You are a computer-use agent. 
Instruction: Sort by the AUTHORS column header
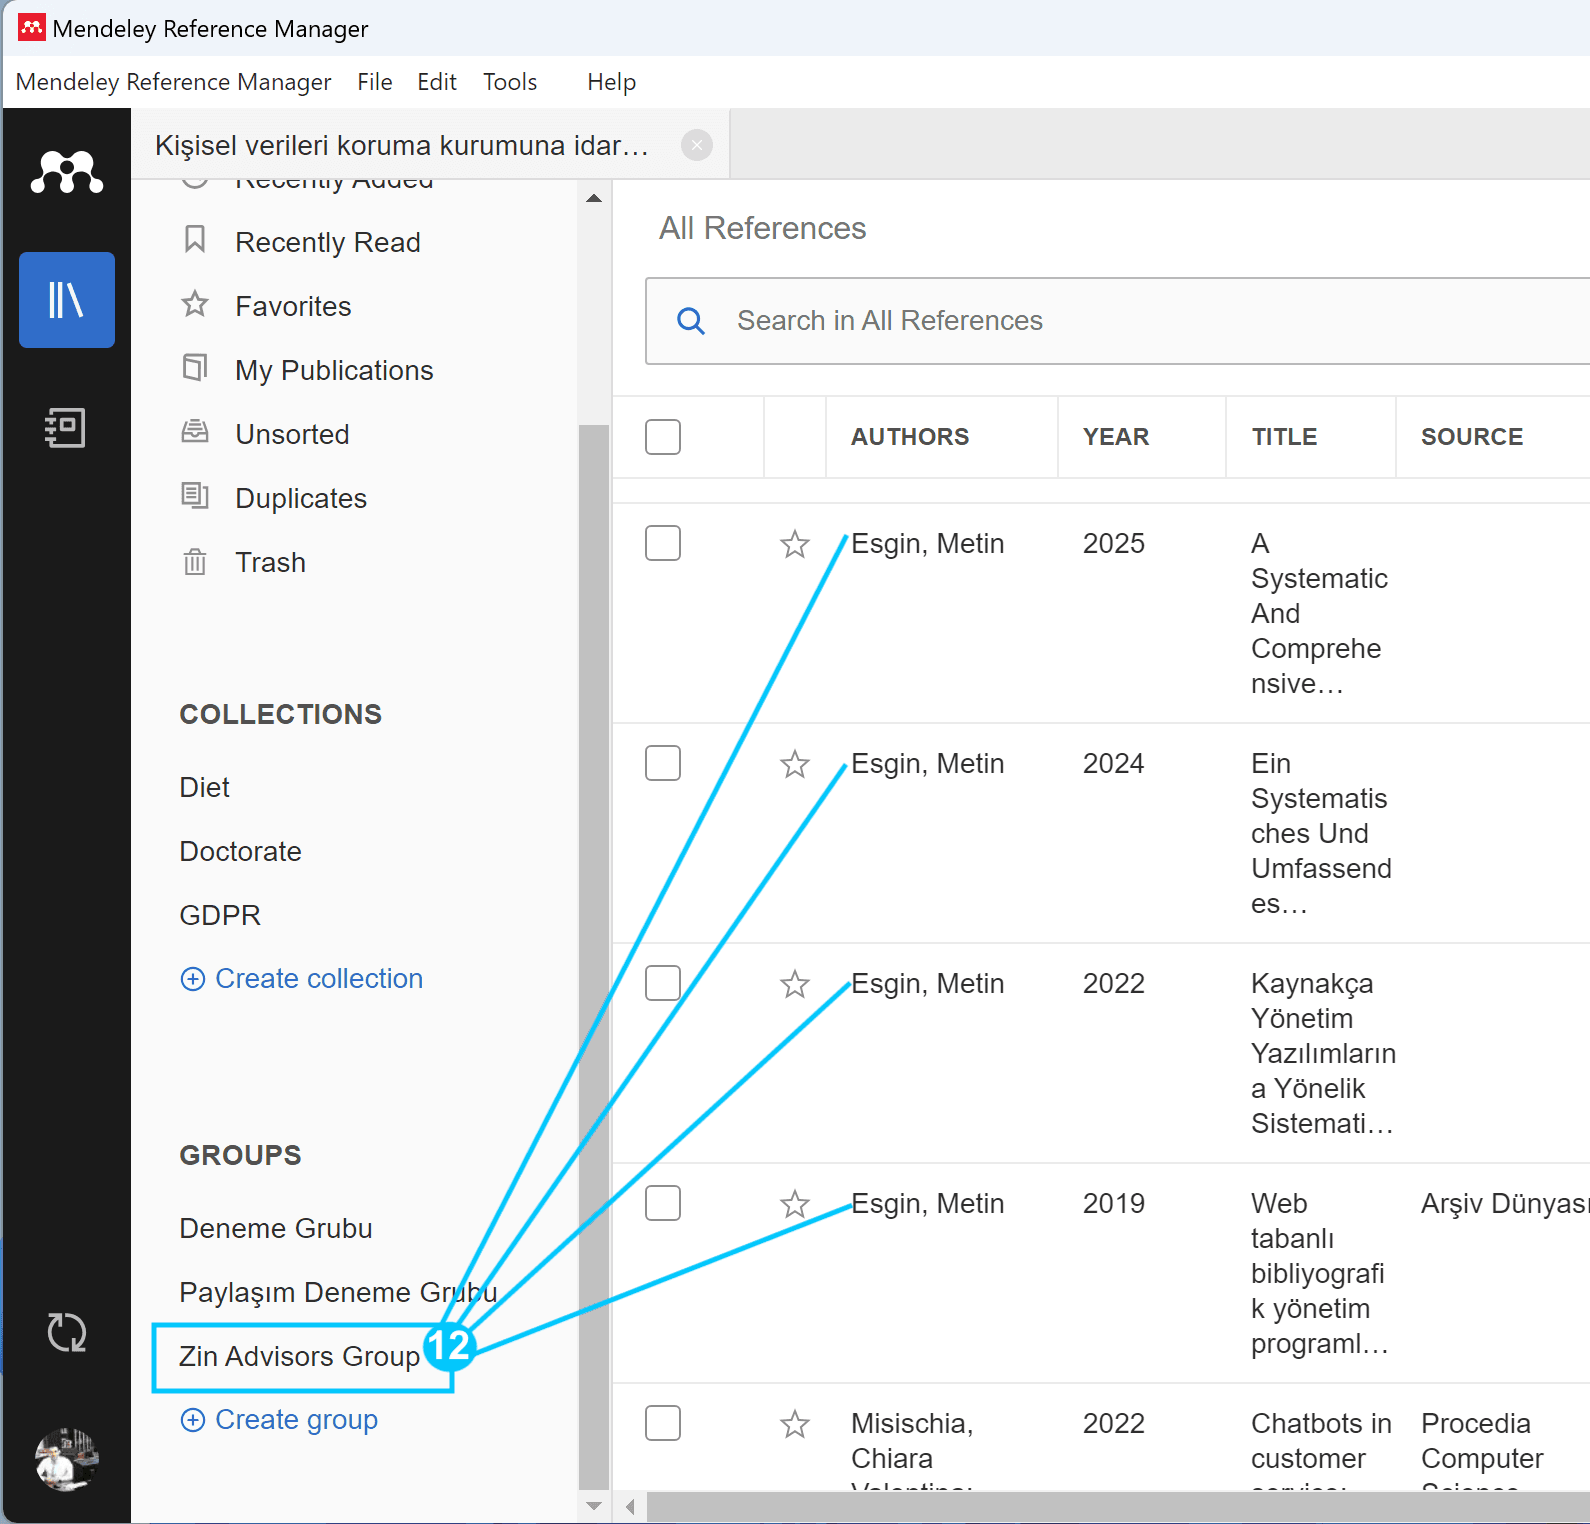tap(910, 437)
